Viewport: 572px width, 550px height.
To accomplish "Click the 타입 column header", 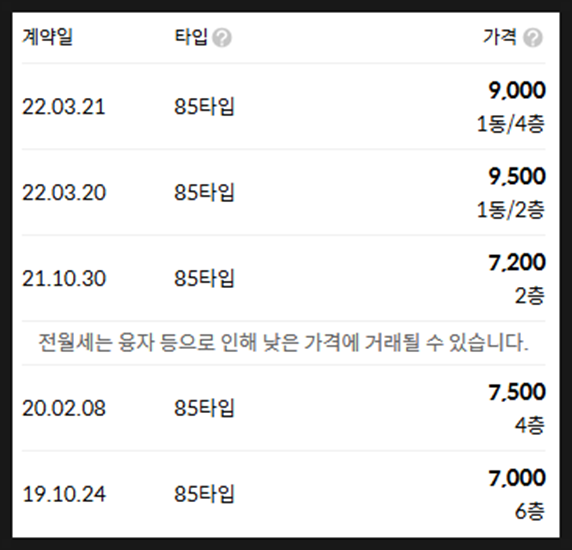I will [x=191, y=37].
